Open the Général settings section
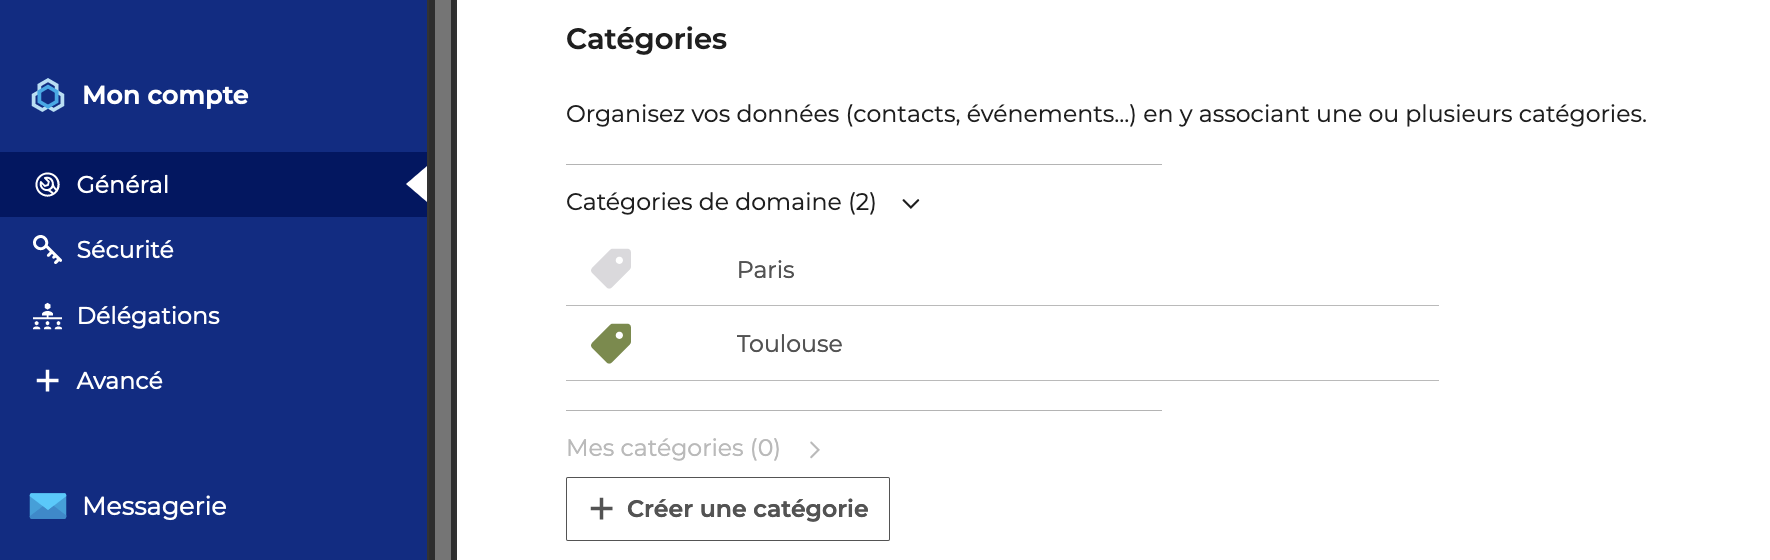 pos(213,184)
